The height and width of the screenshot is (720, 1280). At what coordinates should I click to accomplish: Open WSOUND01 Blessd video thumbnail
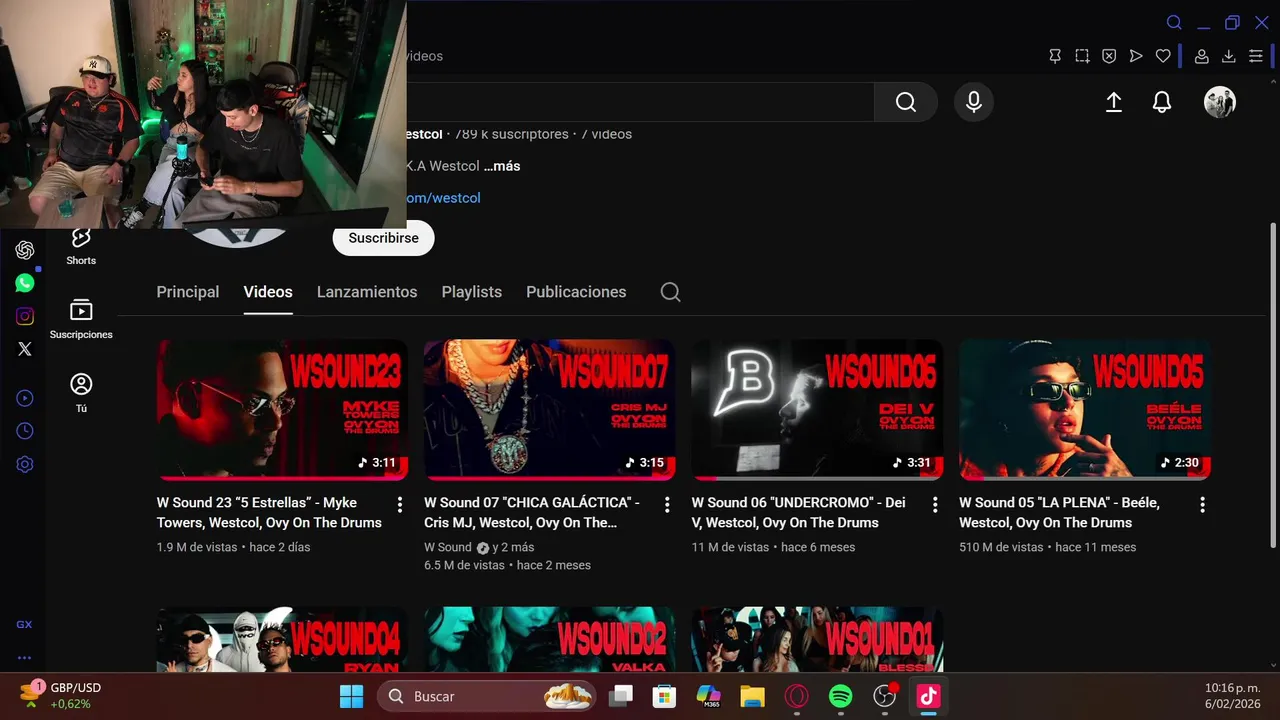[x=817, y=640]
